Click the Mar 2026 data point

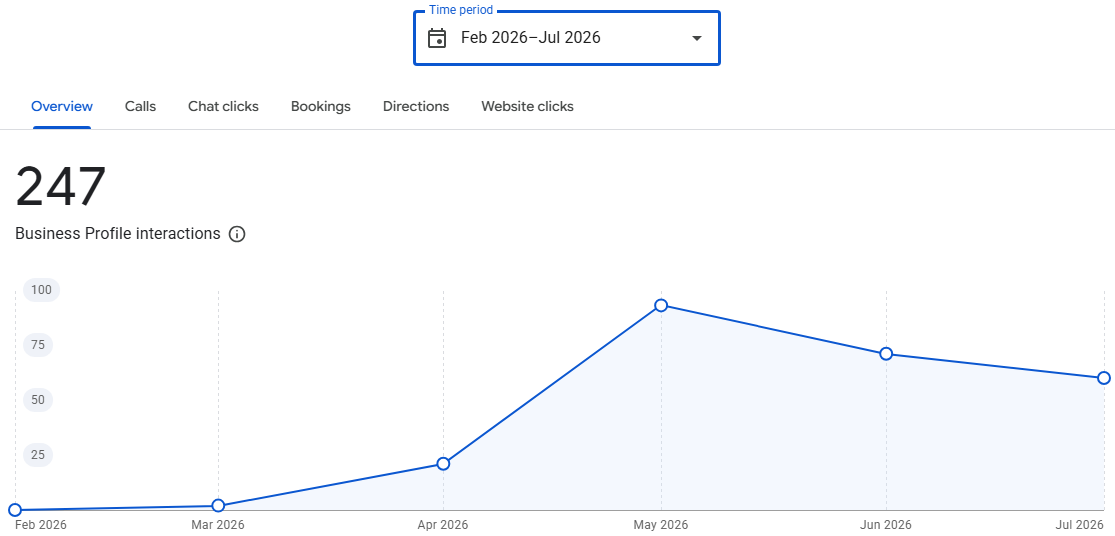pos(218,505)
